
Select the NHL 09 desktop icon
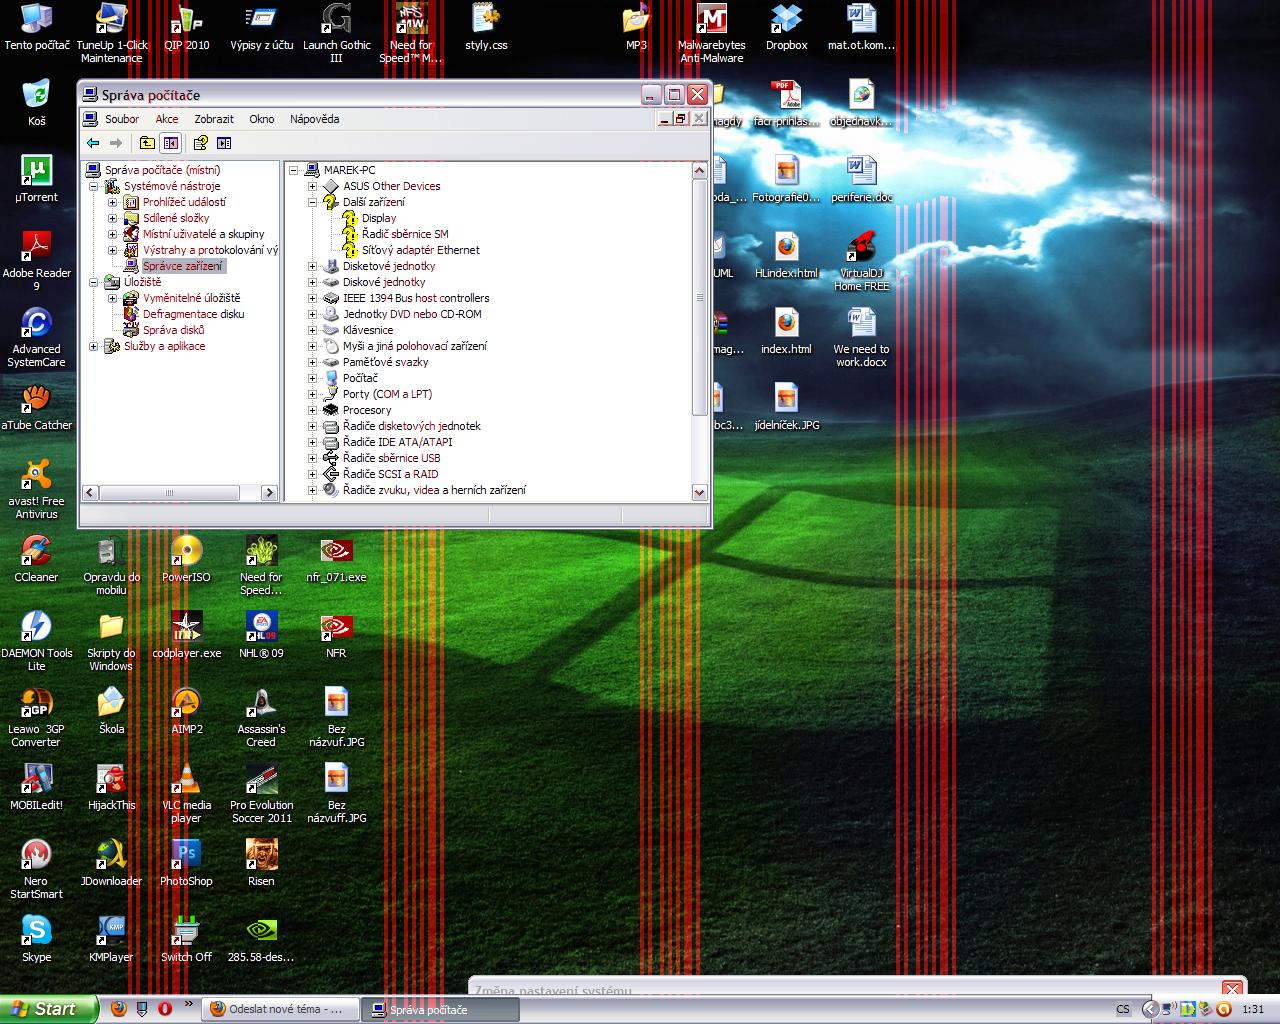coord(261,635)
